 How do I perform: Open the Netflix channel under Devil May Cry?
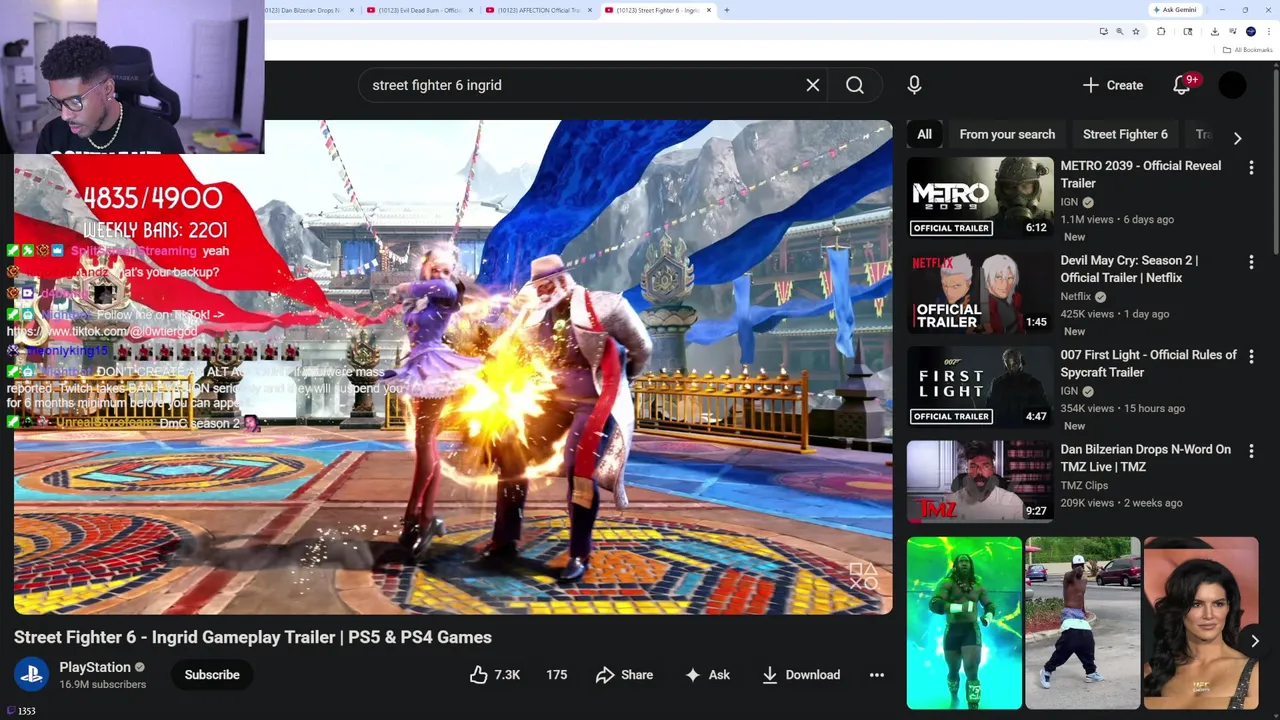[1075, 296]
